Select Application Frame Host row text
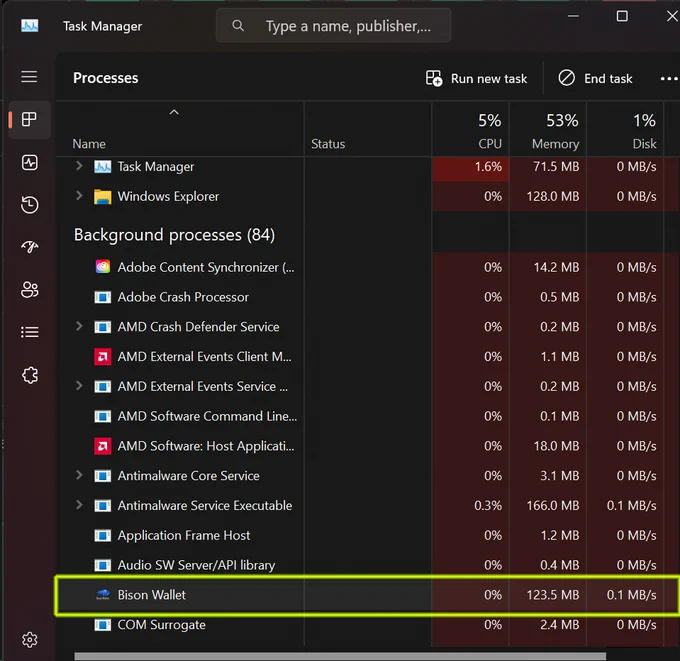 tap(184, 536)
